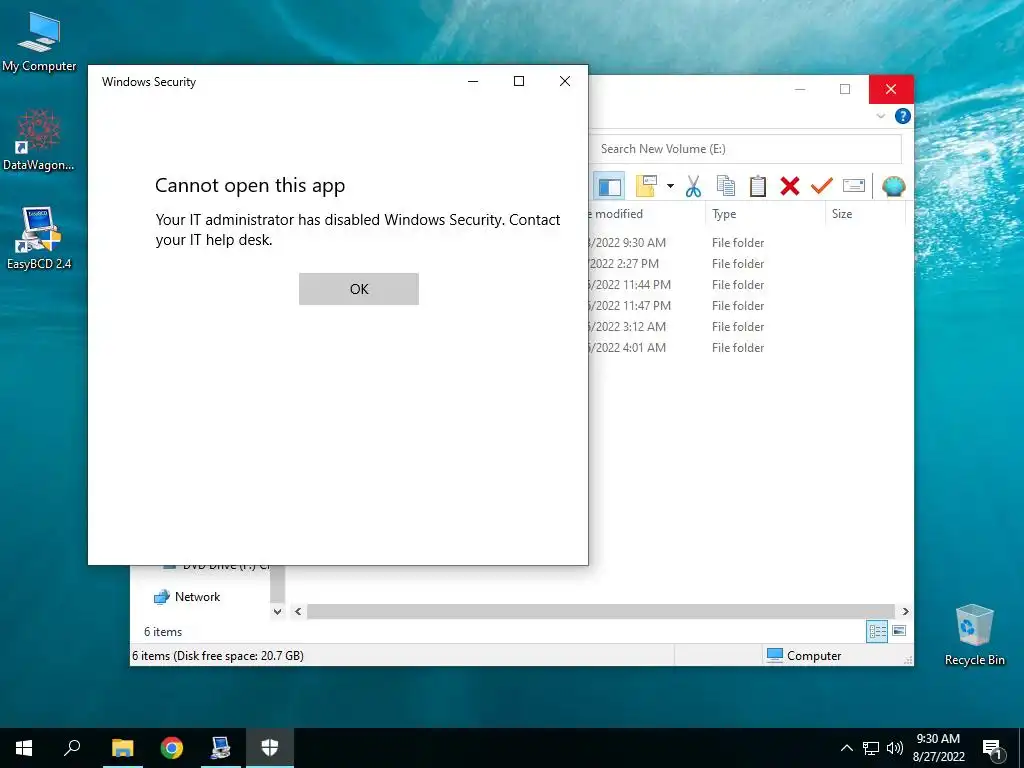Screen dimensions: 1024x768
Task: Select the folder row modified at 2:27 PM
Action: pos(746,263)
